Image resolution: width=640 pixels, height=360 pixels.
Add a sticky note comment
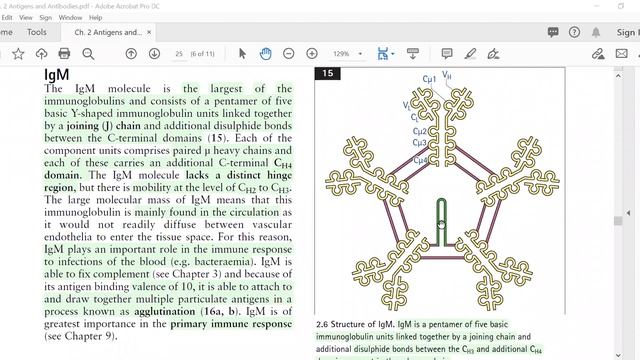coord(447,53)
